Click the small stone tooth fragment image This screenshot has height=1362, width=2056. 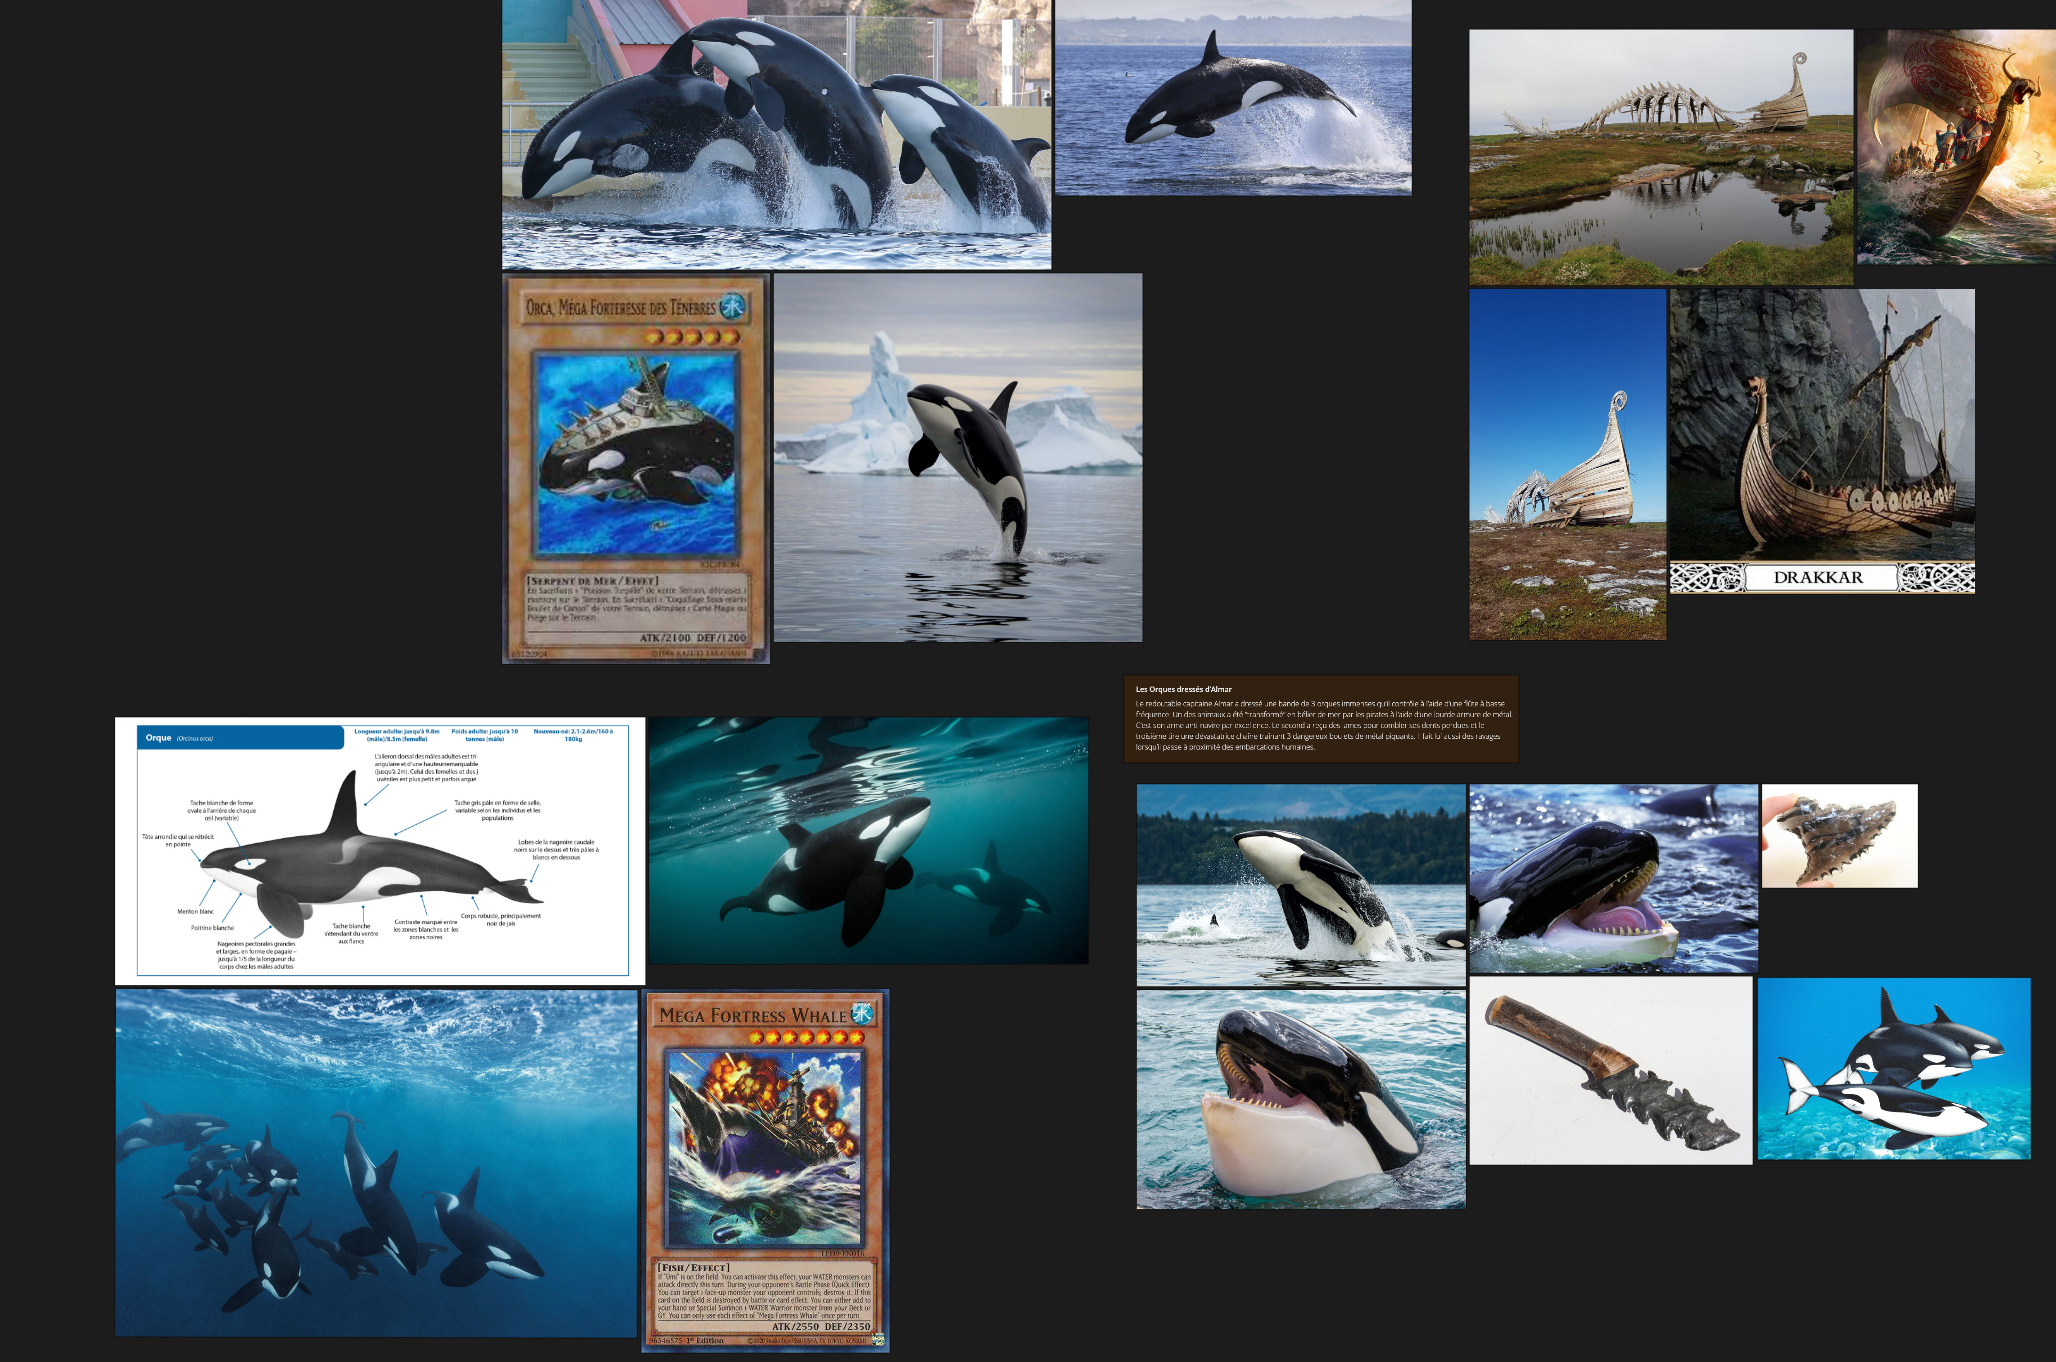point(1839,836)
